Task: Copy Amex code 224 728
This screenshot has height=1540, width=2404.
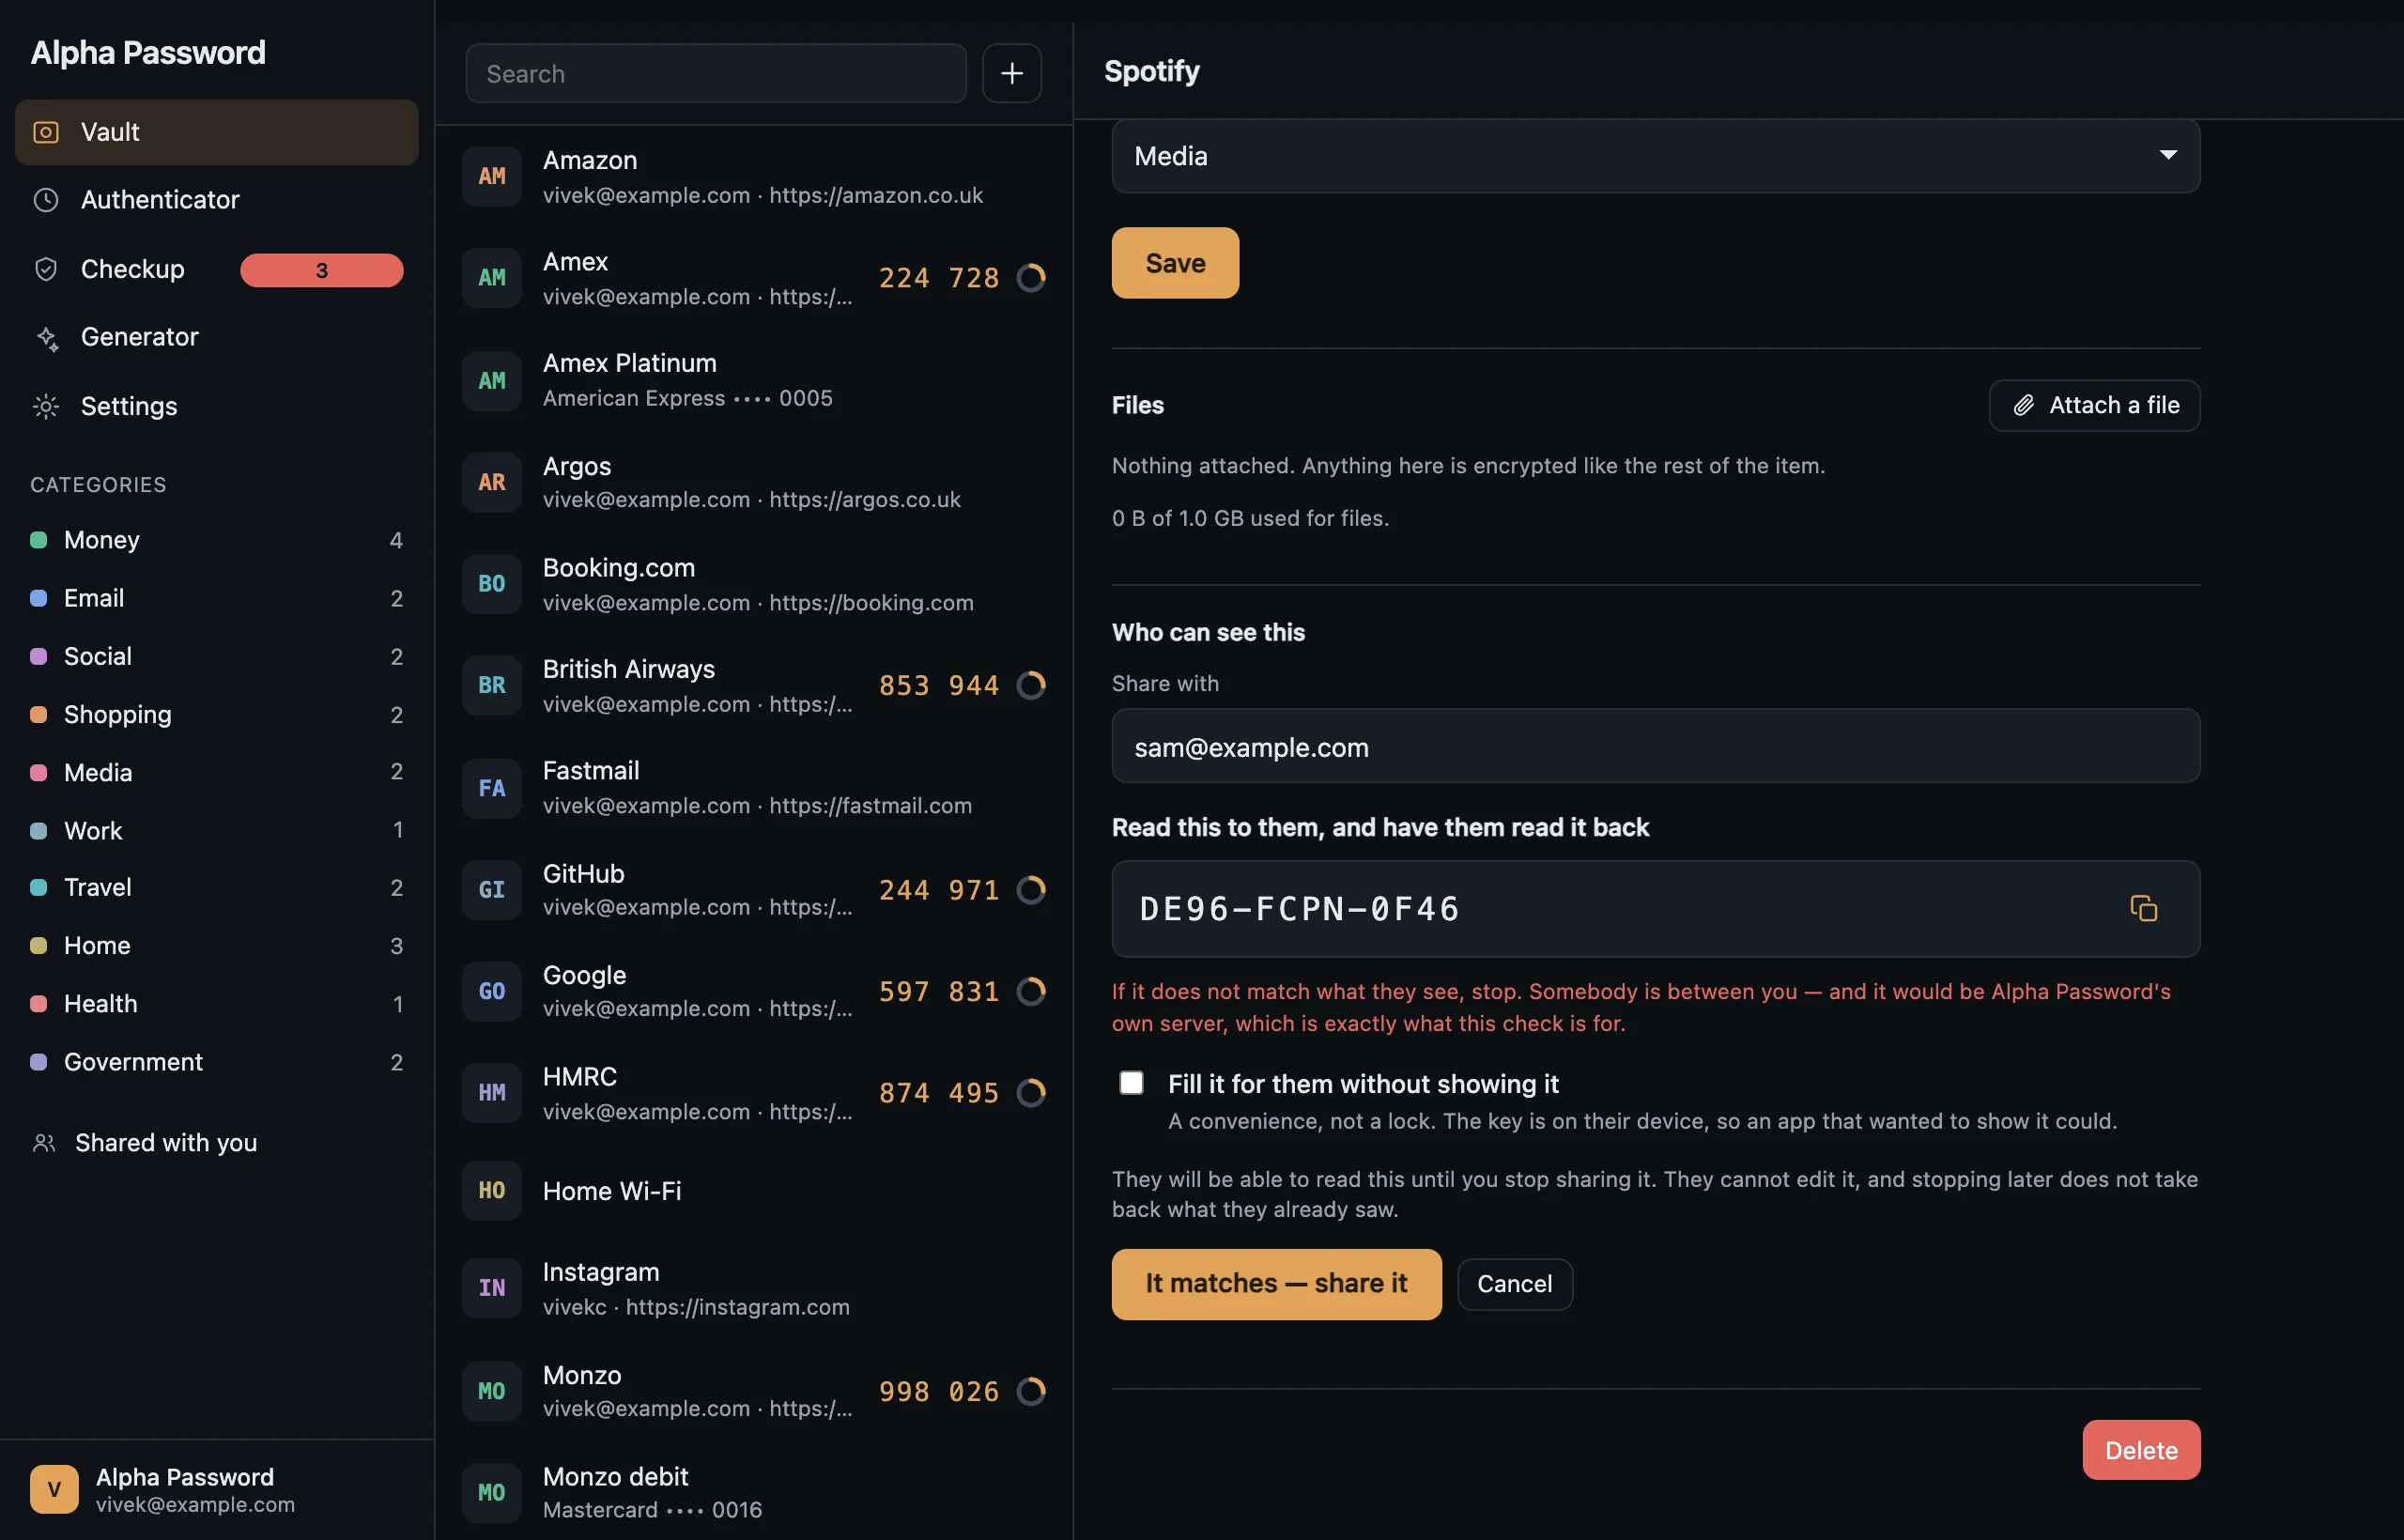Action: [939, 277]
